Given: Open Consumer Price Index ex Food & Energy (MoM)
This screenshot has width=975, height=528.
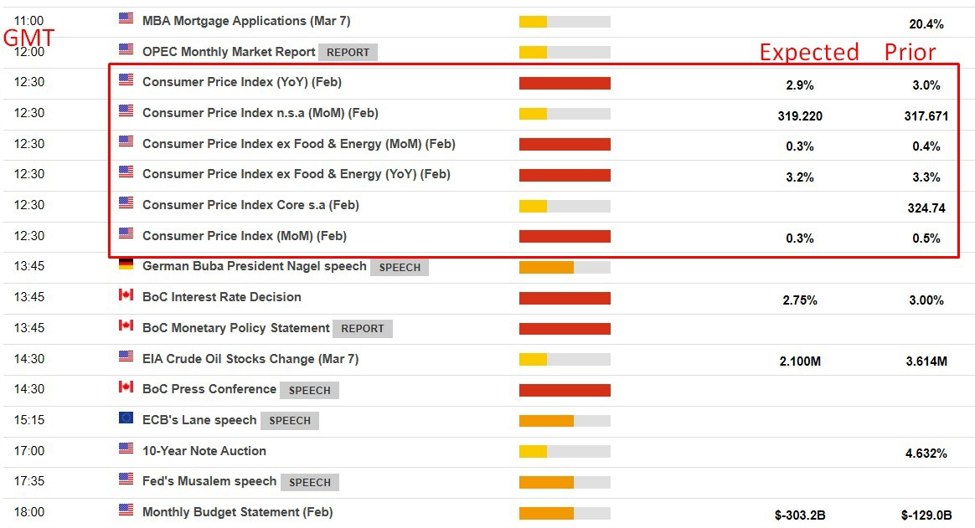Looking at the screenshot, I should point(298,144).
